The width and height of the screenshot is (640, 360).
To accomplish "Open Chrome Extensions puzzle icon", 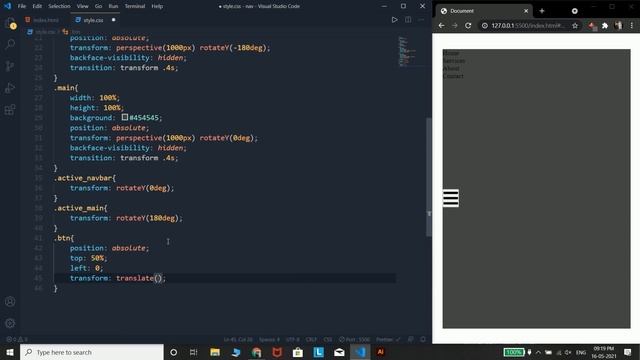I will [605, 25].
